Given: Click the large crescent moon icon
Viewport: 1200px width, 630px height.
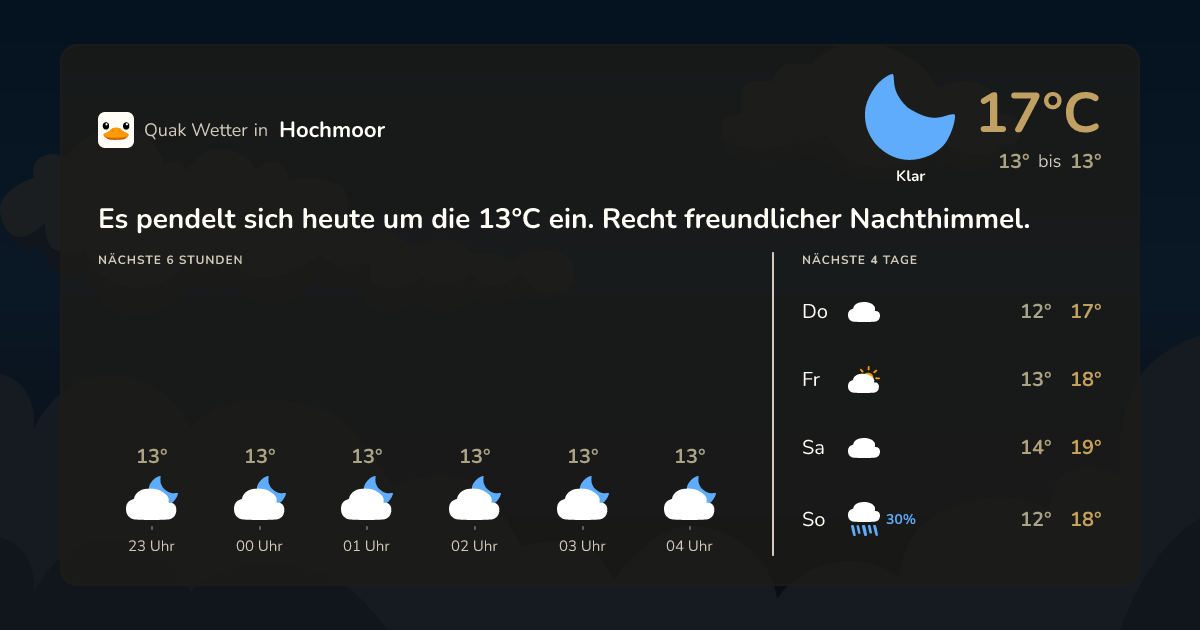Looking at the screenshot, I should click(909, 116).
